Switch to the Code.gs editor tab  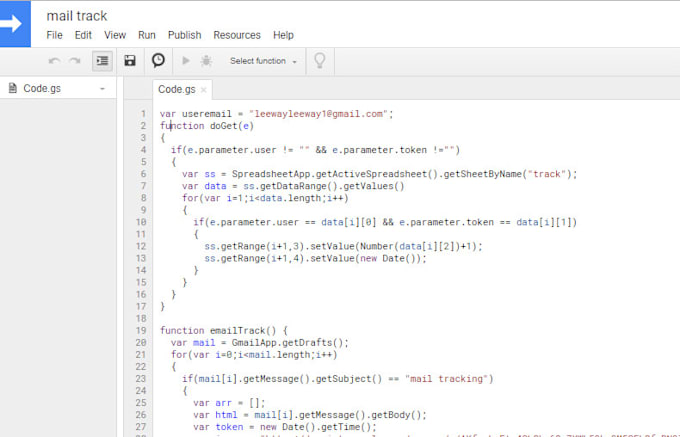tap(177, 89)
